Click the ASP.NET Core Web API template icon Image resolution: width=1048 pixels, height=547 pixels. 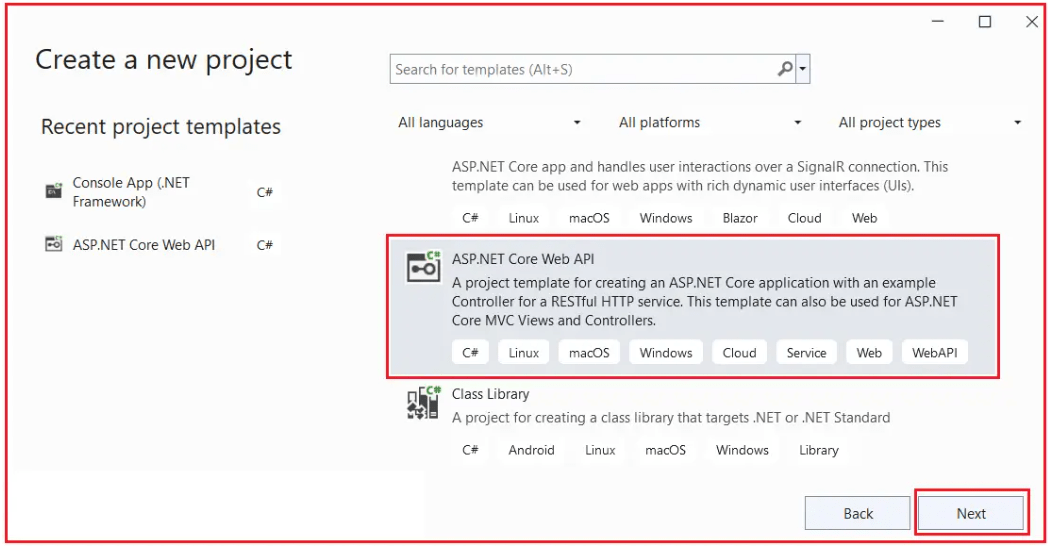click(x=423, y=267)
